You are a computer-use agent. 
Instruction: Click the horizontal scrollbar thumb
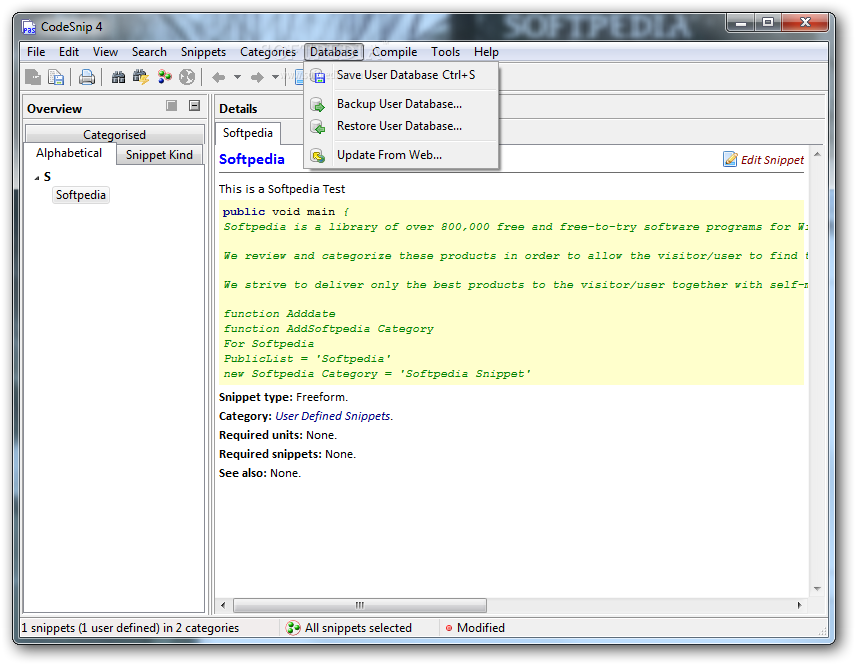[x=360, y=605]
